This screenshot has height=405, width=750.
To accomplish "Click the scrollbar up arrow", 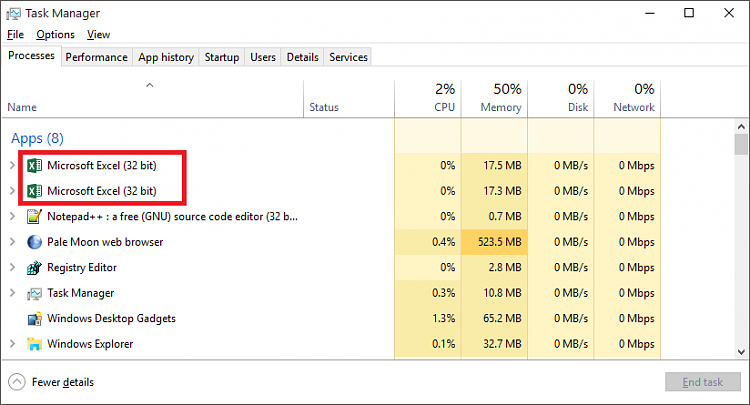I will coord(741,127).
